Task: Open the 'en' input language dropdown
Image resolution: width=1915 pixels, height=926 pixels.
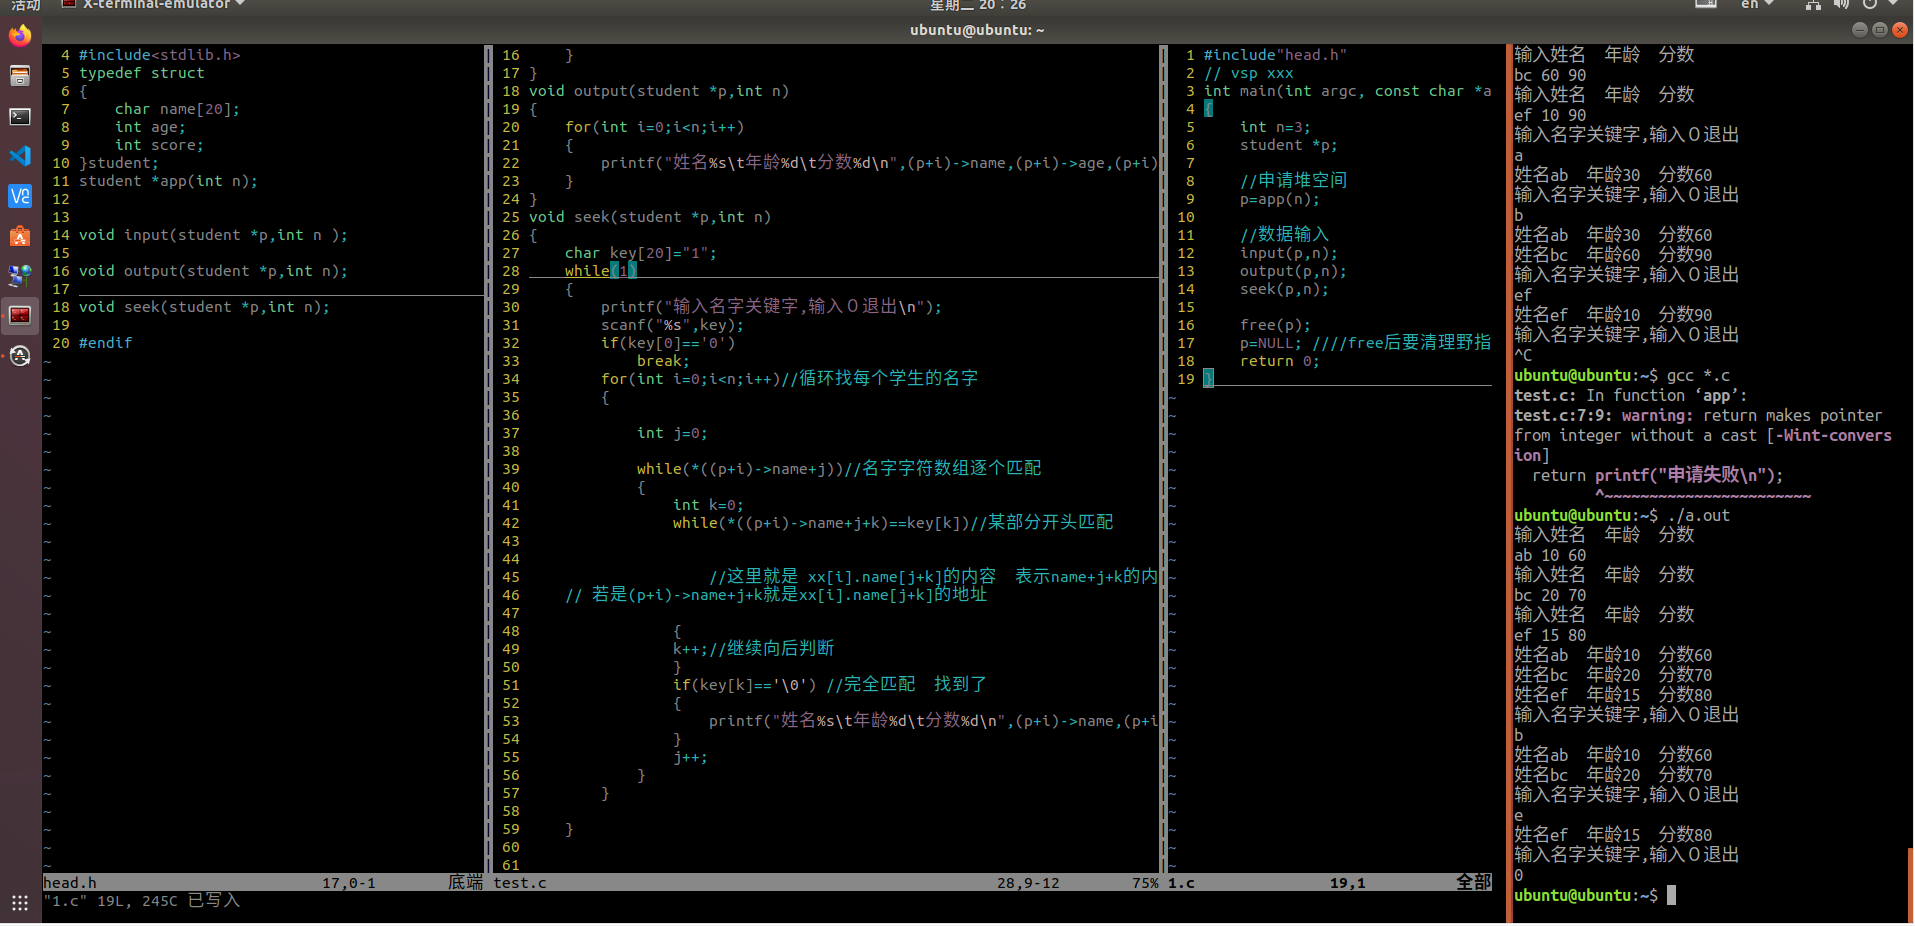Action: pyautogui.click(x=1757, y=4)
